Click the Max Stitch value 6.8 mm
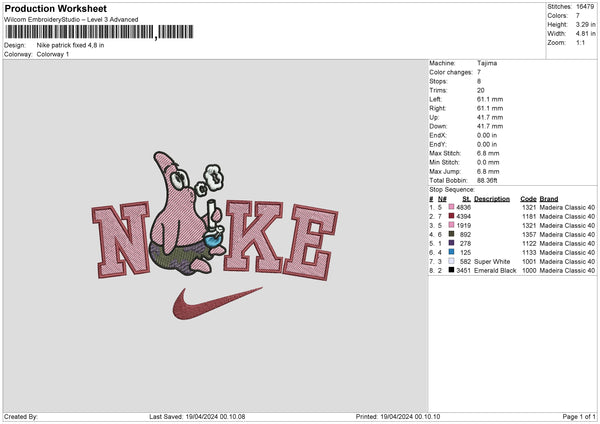Screen dimensions: 600x424 coord(488,153)
